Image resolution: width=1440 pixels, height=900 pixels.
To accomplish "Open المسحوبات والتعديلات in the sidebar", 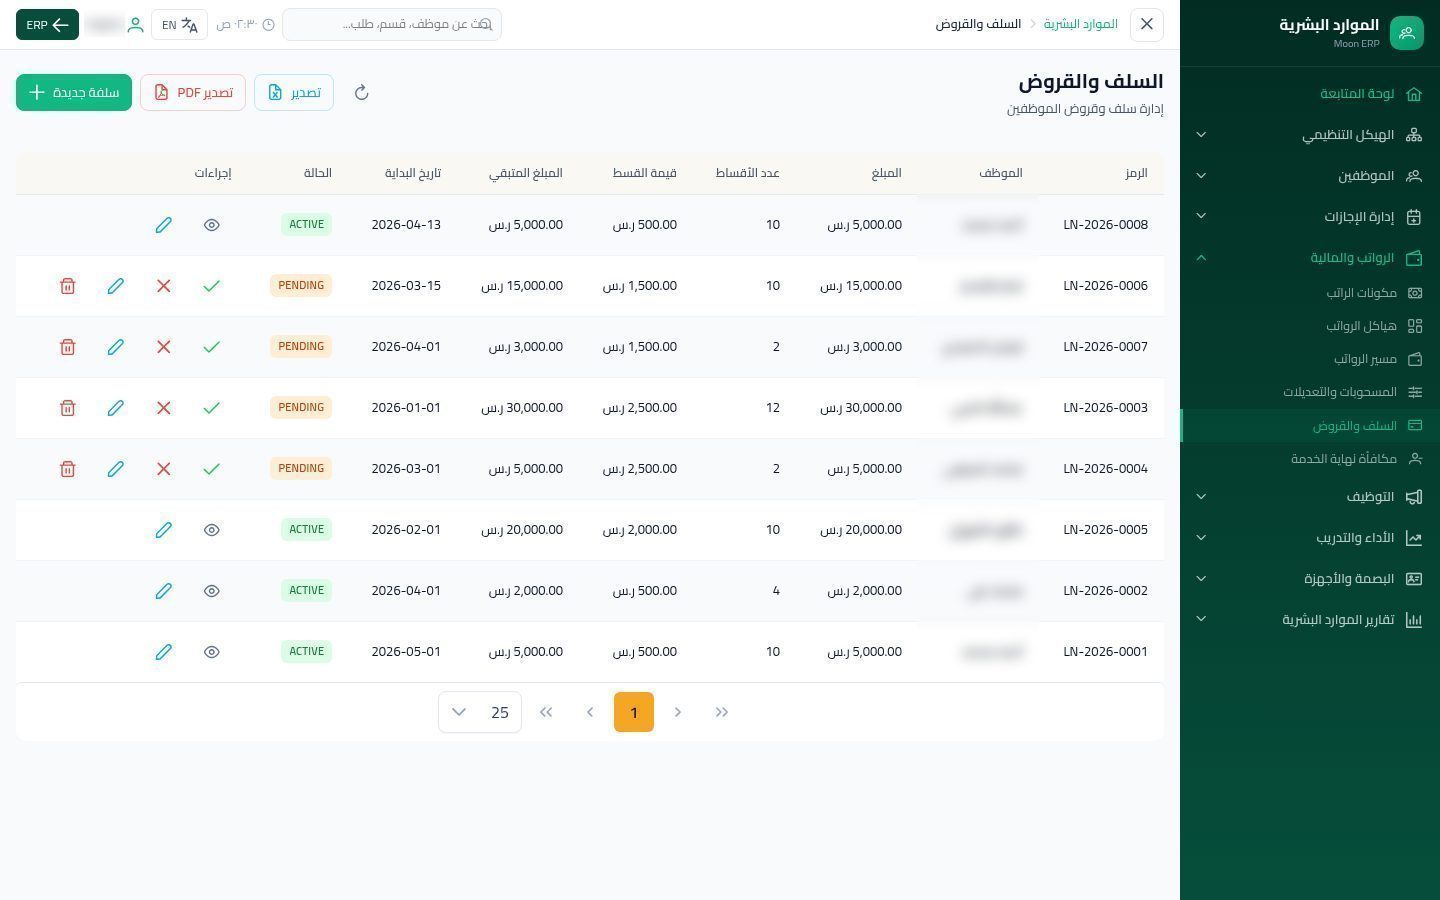I will pos(1310,392).
